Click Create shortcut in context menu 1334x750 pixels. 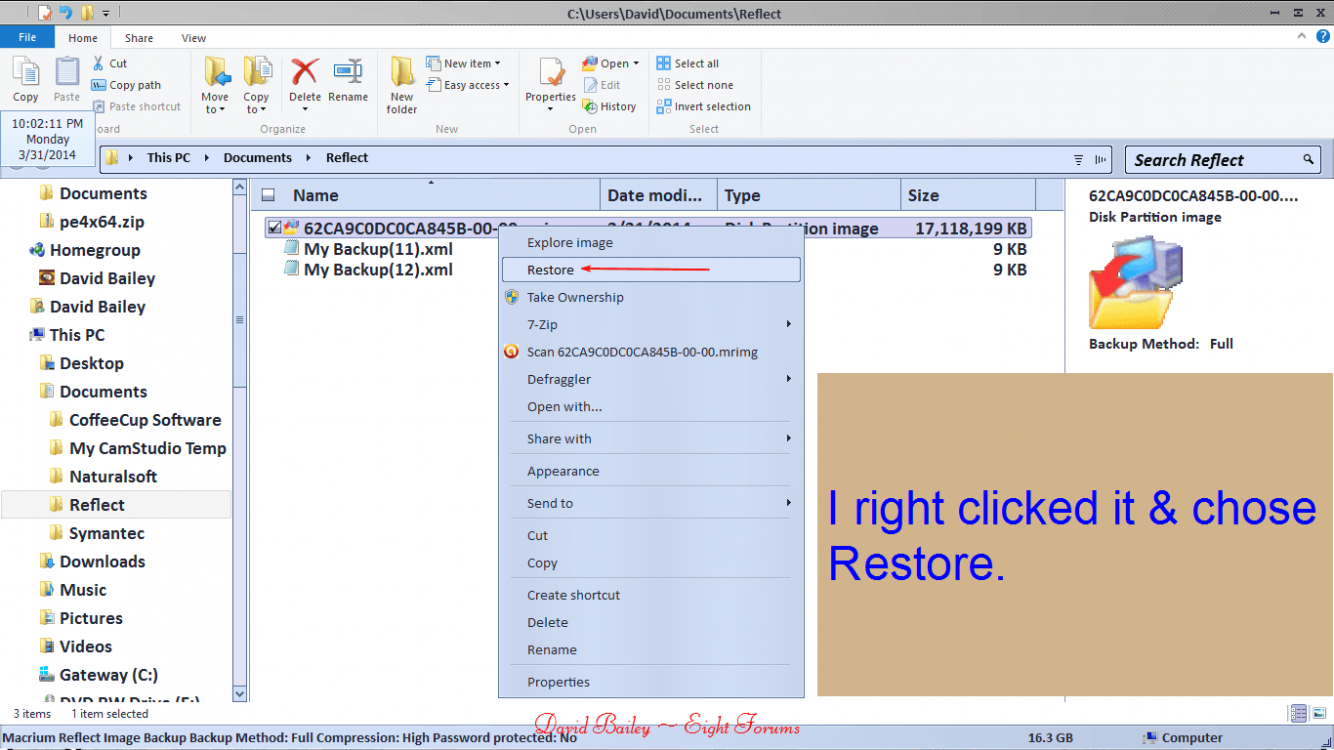tap(651, 595)
